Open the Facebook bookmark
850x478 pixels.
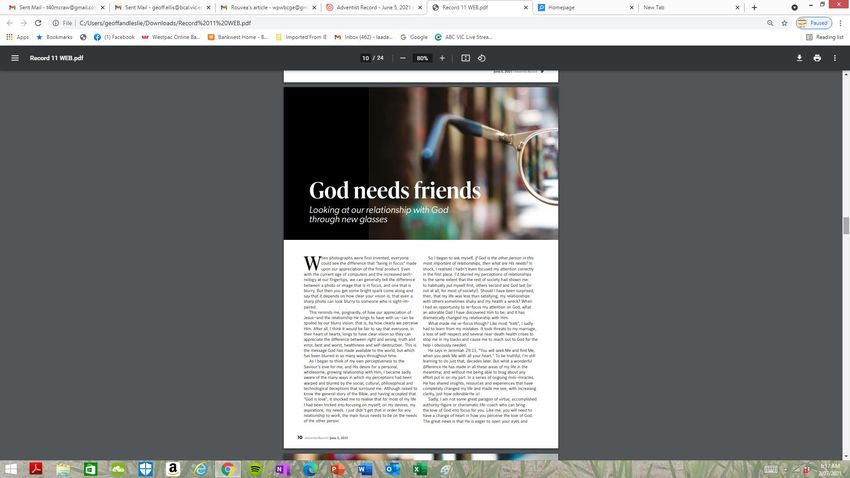[114, 37]
